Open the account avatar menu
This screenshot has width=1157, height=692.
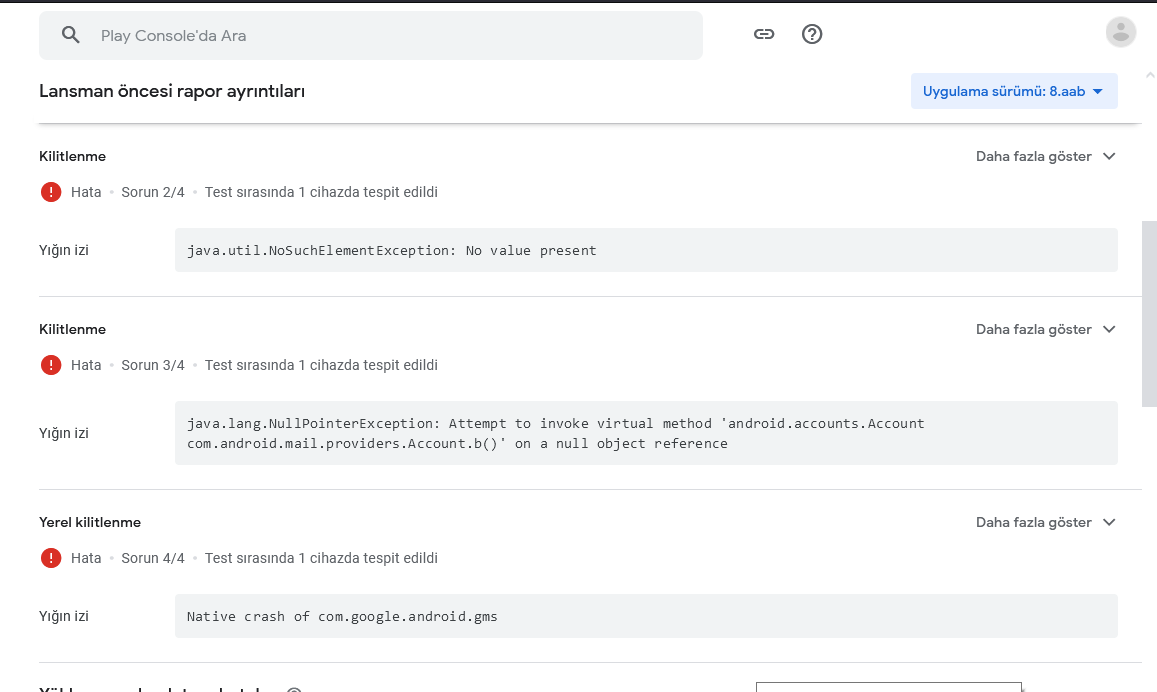click(1120, 32)
